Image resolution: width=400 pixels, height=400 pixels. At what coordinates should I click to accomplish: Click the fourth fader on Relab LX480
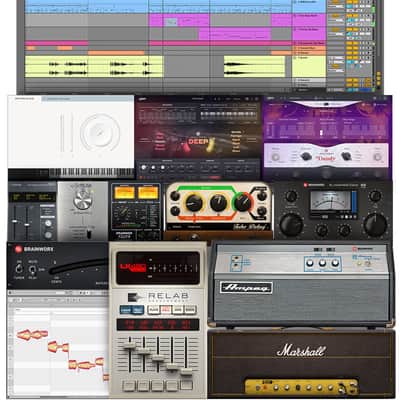pyautogui.click(x=172, y=367)
